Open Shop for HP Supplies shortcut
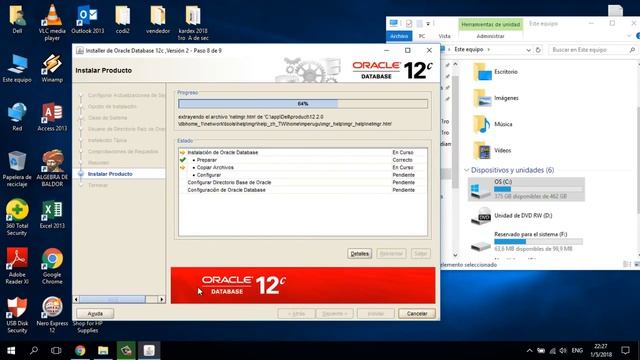The image size is (640, 360). (x=88, y=327)
